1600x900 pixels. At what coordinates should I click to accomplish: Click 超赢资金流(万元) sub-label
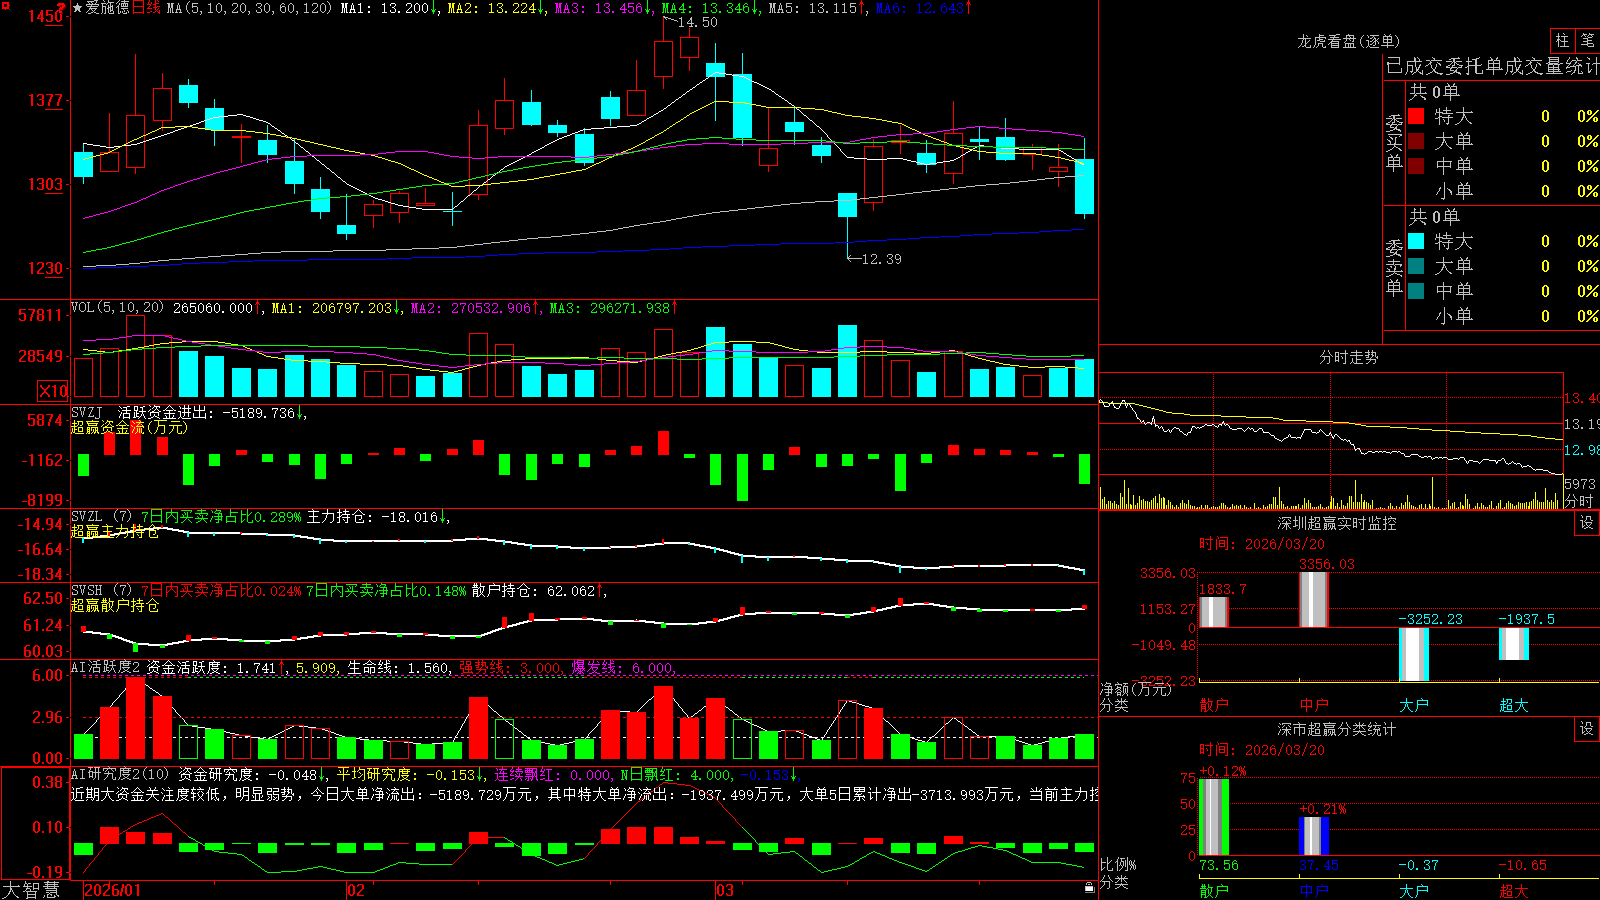129,427
